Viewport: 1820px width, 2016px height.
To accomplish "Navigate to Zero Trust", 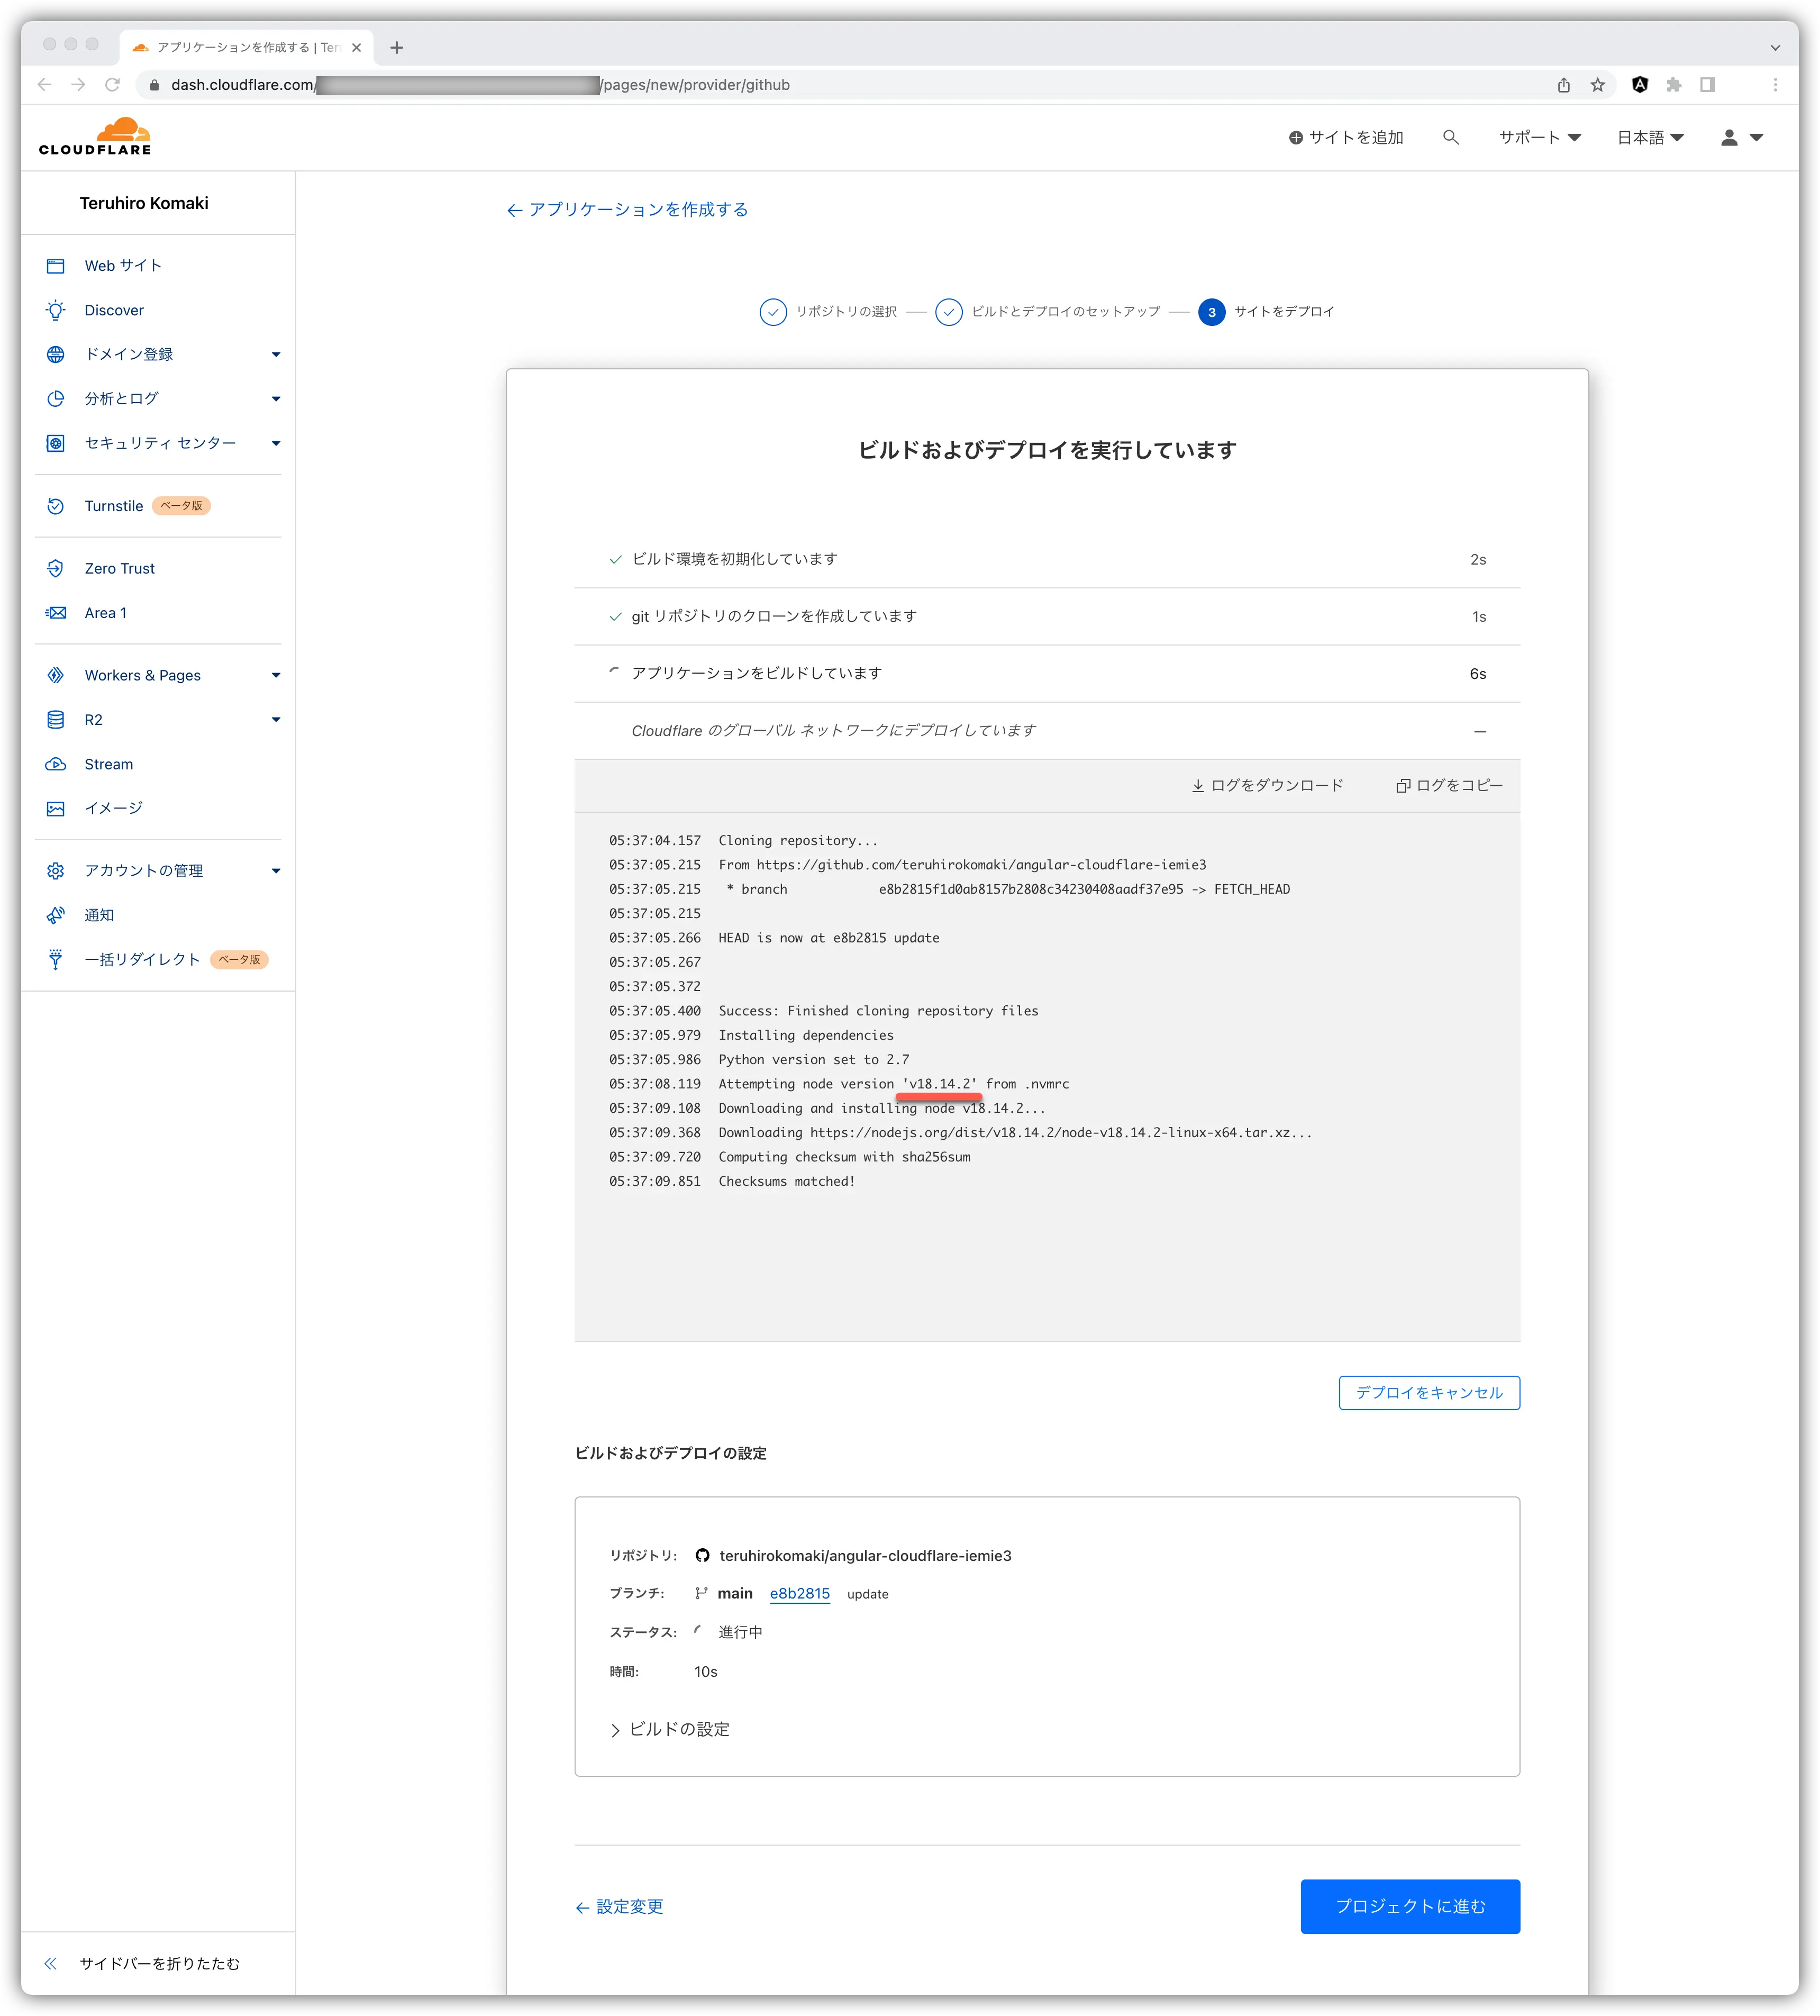I will click(118, 568).
